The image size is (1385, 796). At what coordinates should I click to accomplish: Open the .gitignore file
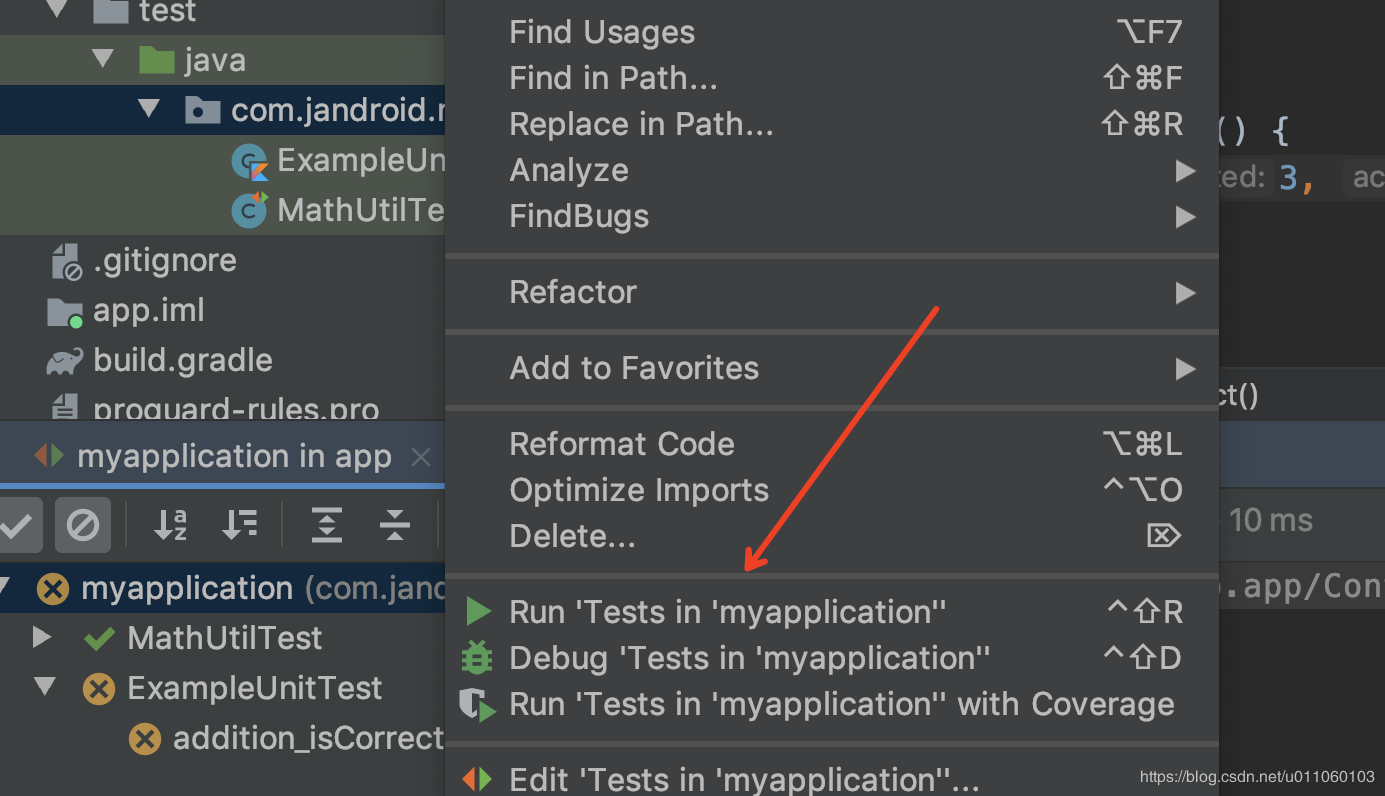point(165,260)
